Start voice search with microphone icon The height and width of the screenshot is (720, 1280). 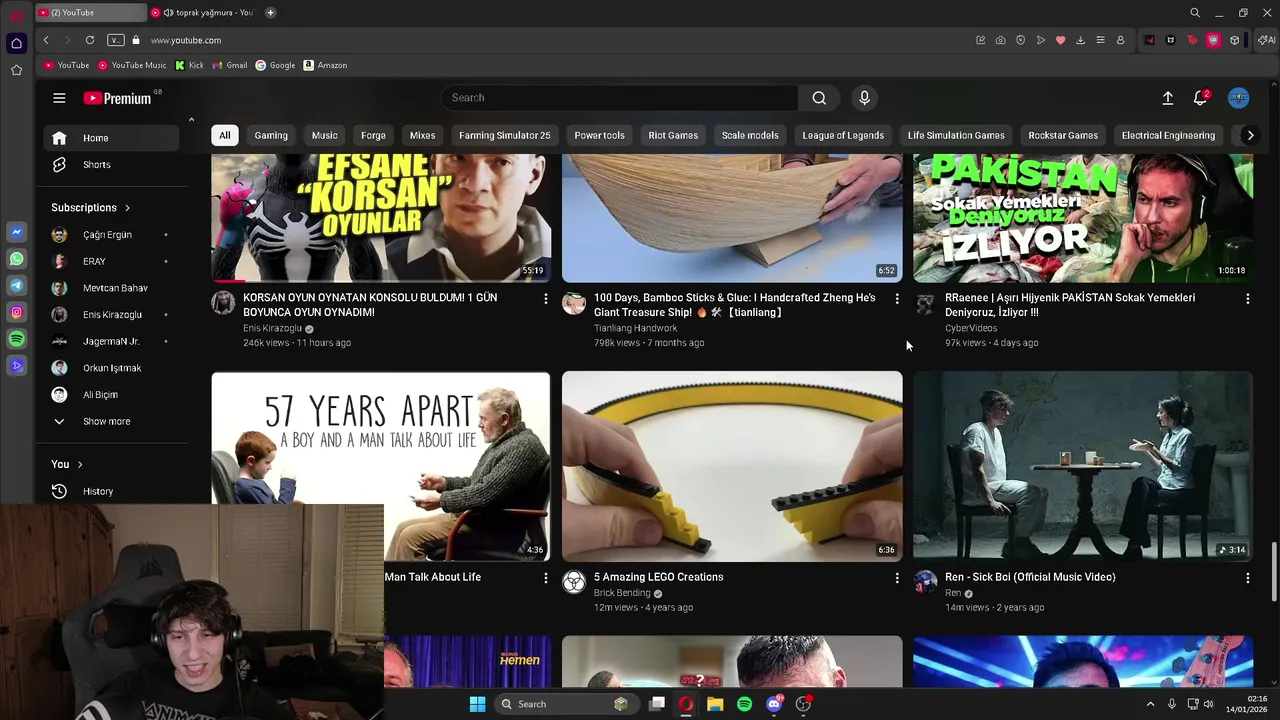click(x=865, y=98)
